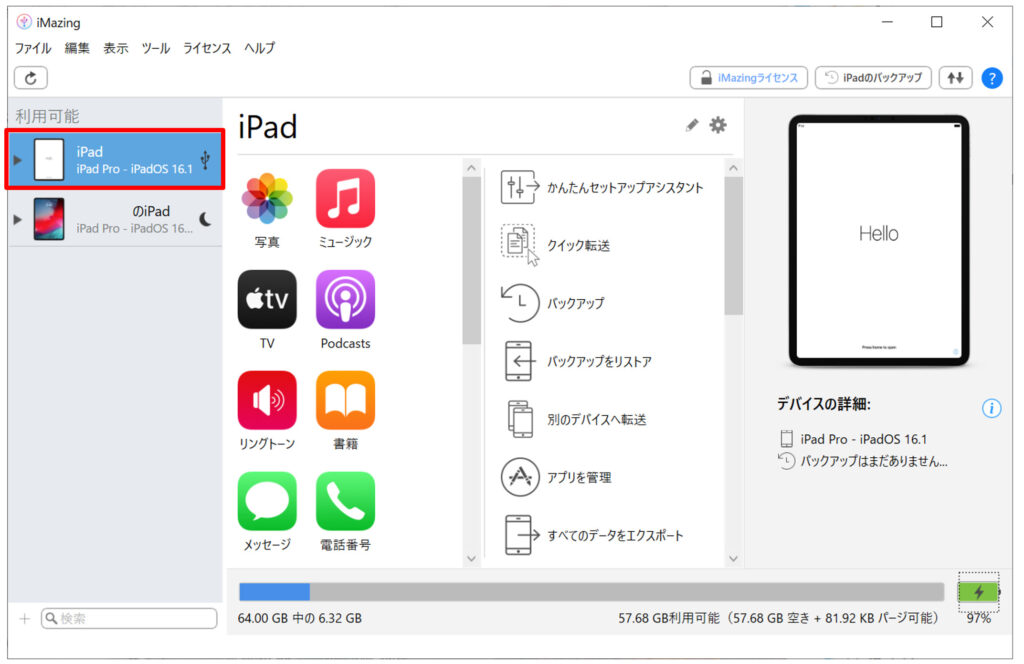Expand the selected iPad tree arrow
The height and width of the screenshot is (664, 1024).
point(18,159)
